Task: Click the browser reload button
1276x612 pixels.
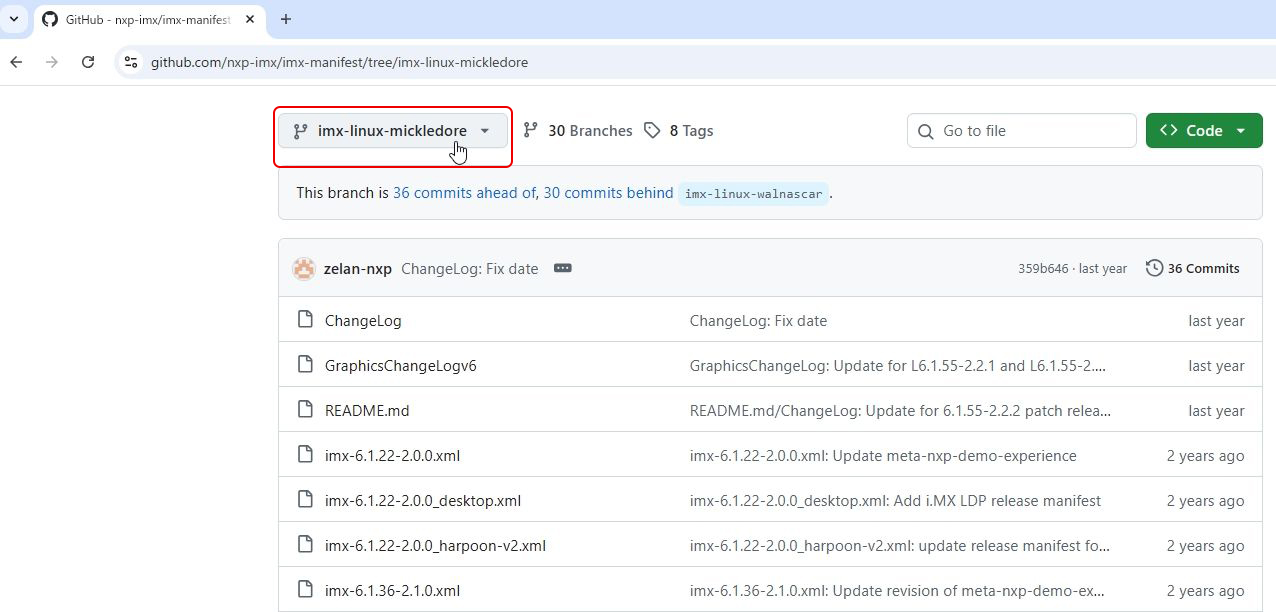Action: tap(88, 62)
